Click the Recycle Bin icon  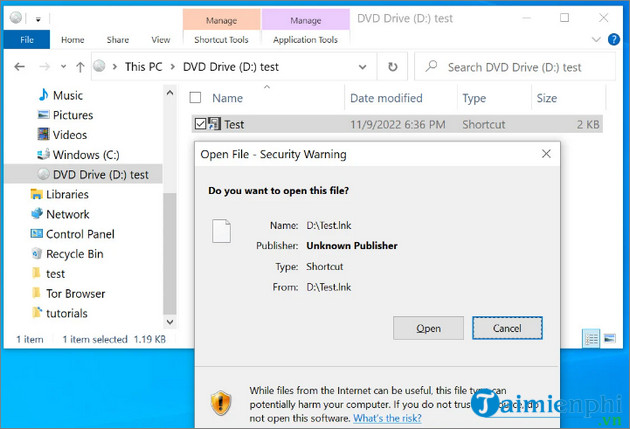tap(37, 253)
